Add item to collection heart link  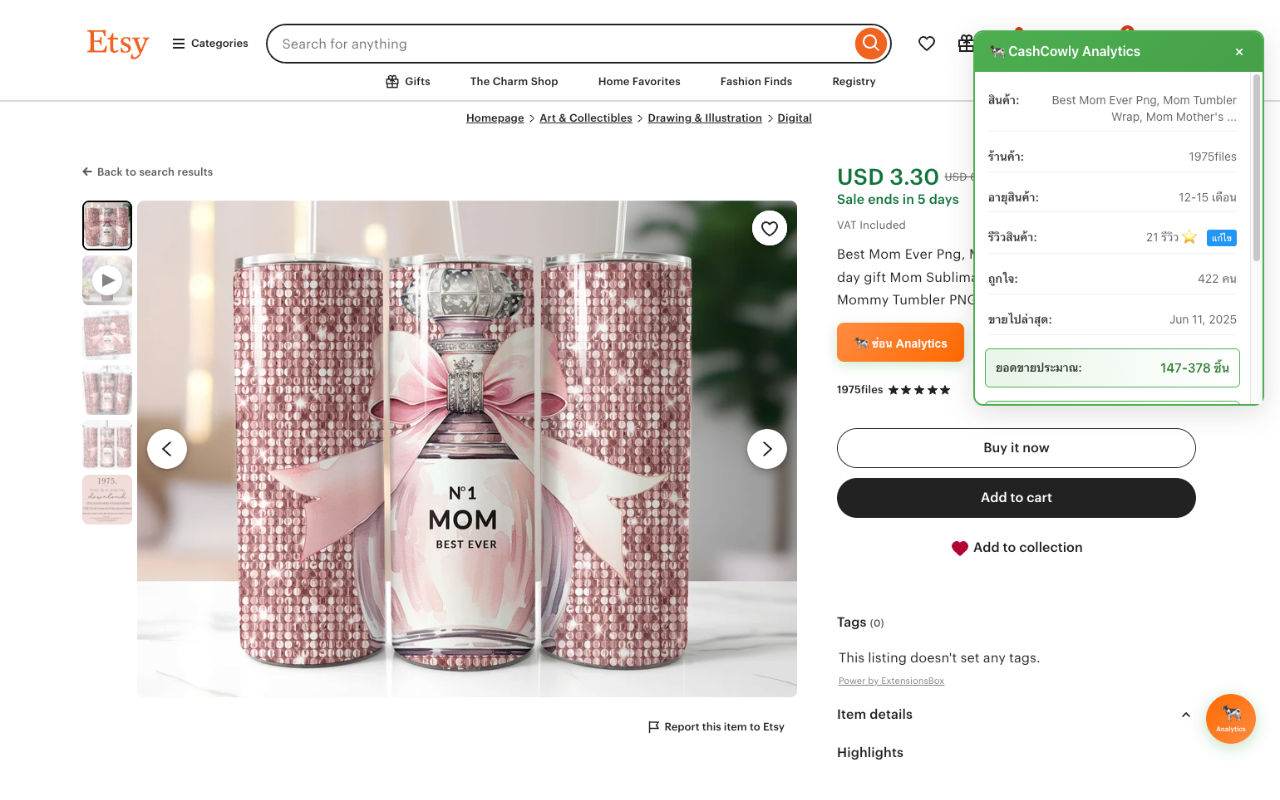click(1016, 548)
